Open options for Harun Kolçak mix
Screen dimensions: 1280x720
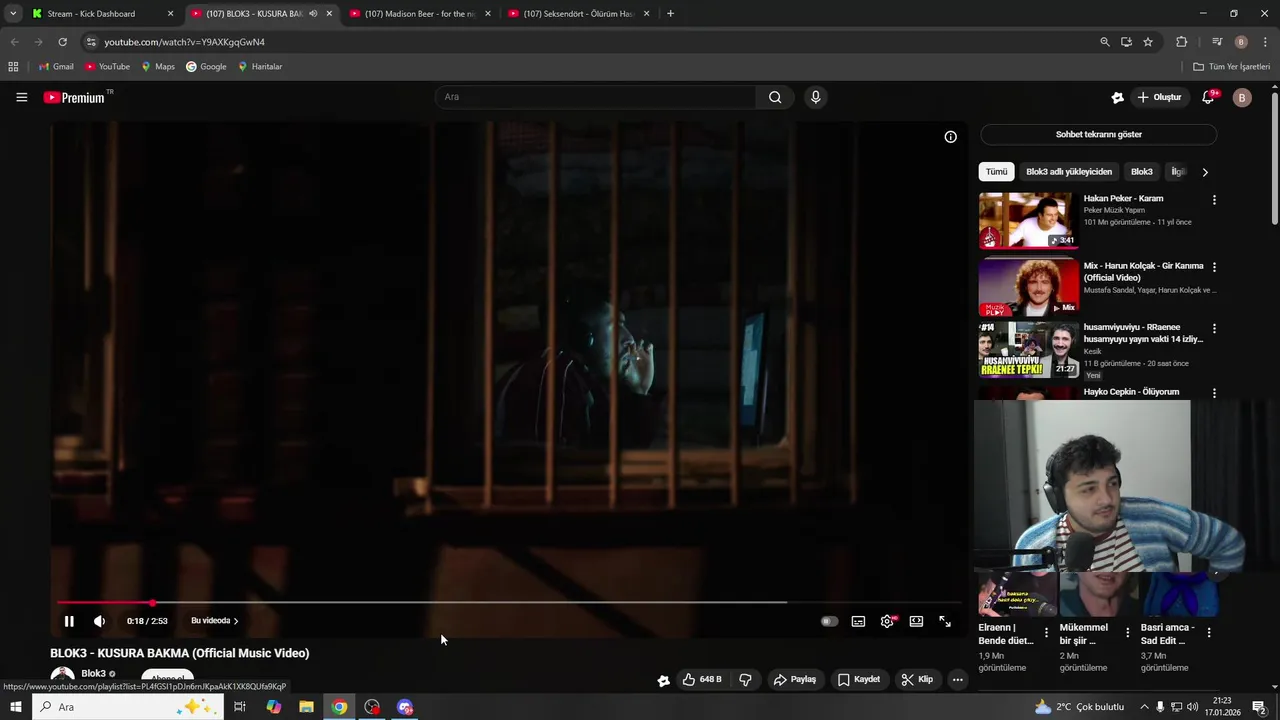coord(1214,267)
